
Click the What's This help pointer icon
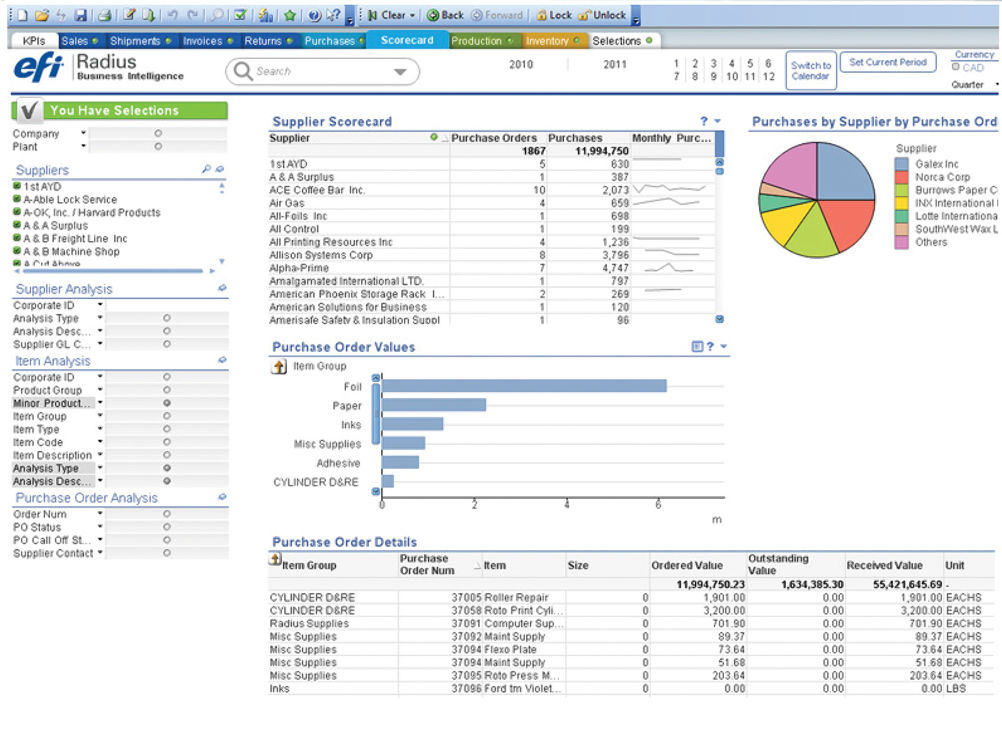[x=333, y=15]
